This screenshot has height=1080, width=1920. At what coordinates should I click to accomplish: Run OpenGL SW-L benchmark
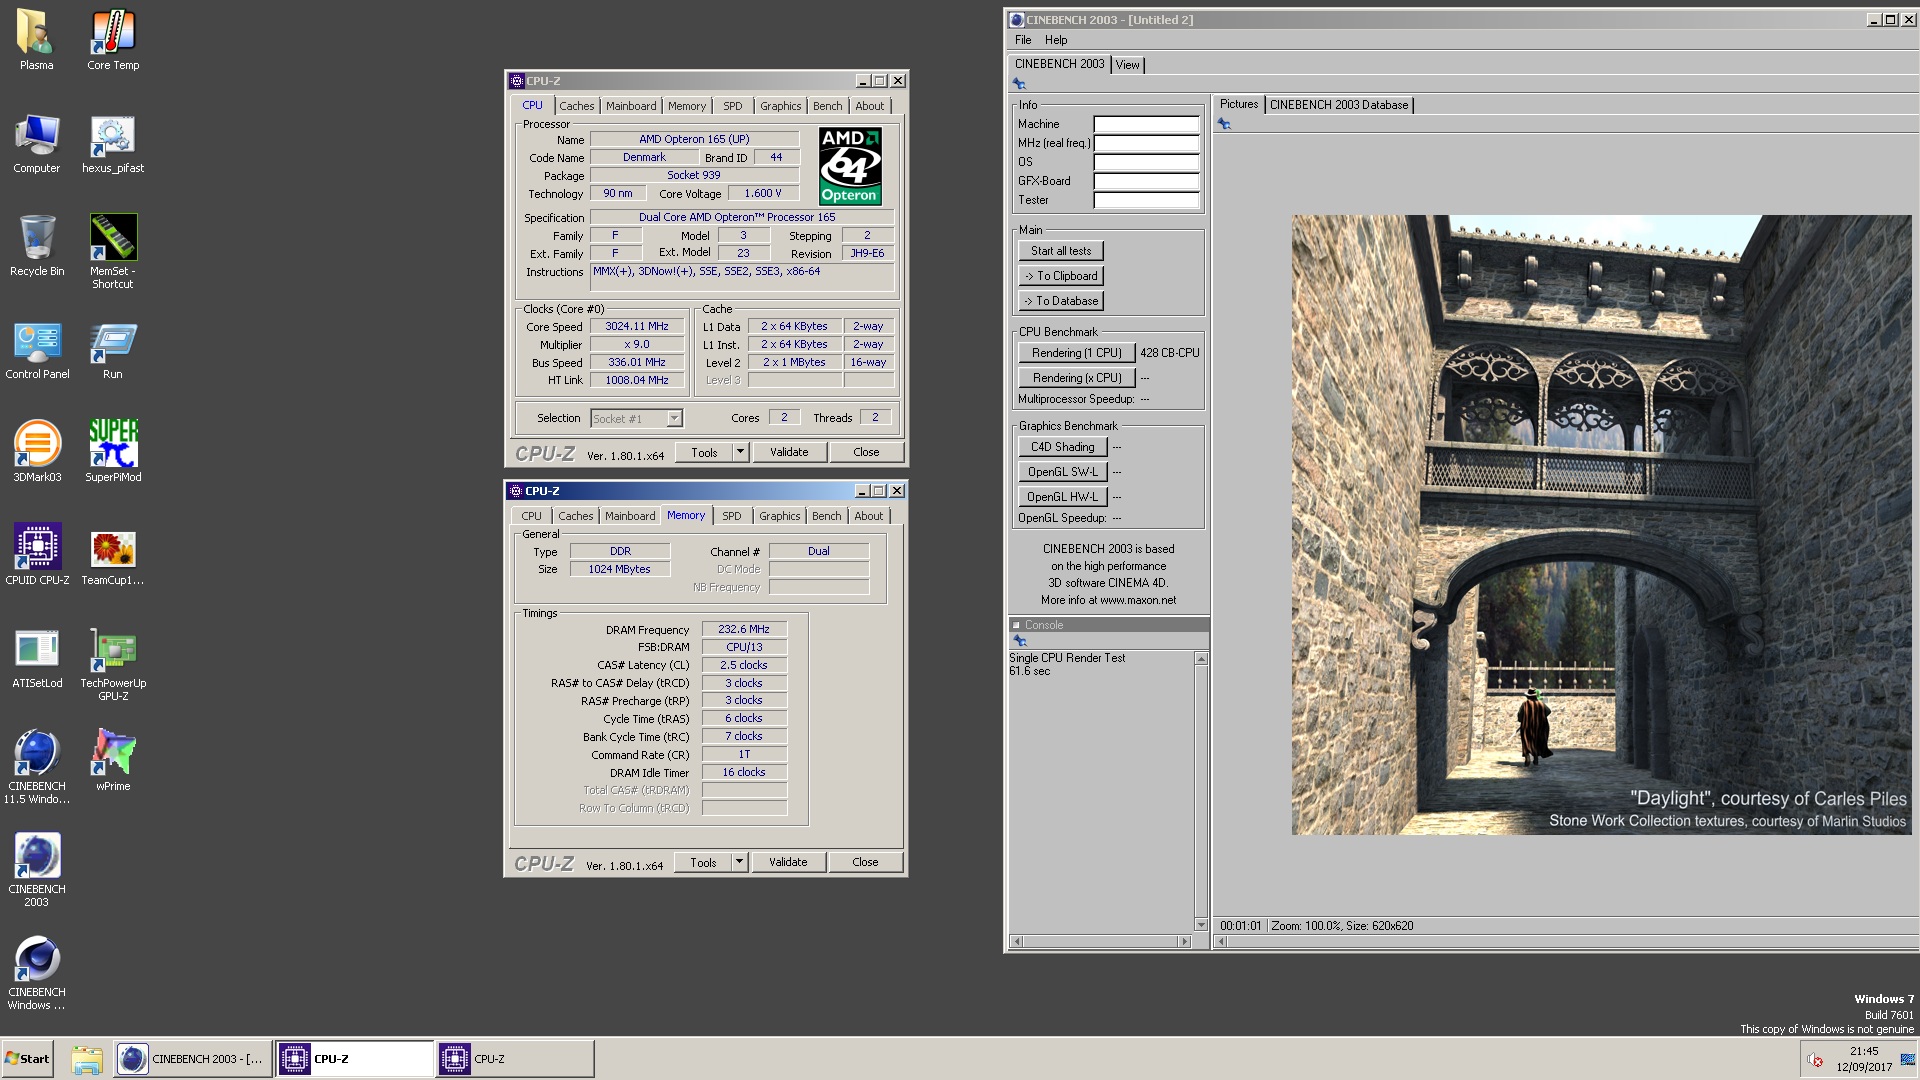click(x=1063, y=472)
